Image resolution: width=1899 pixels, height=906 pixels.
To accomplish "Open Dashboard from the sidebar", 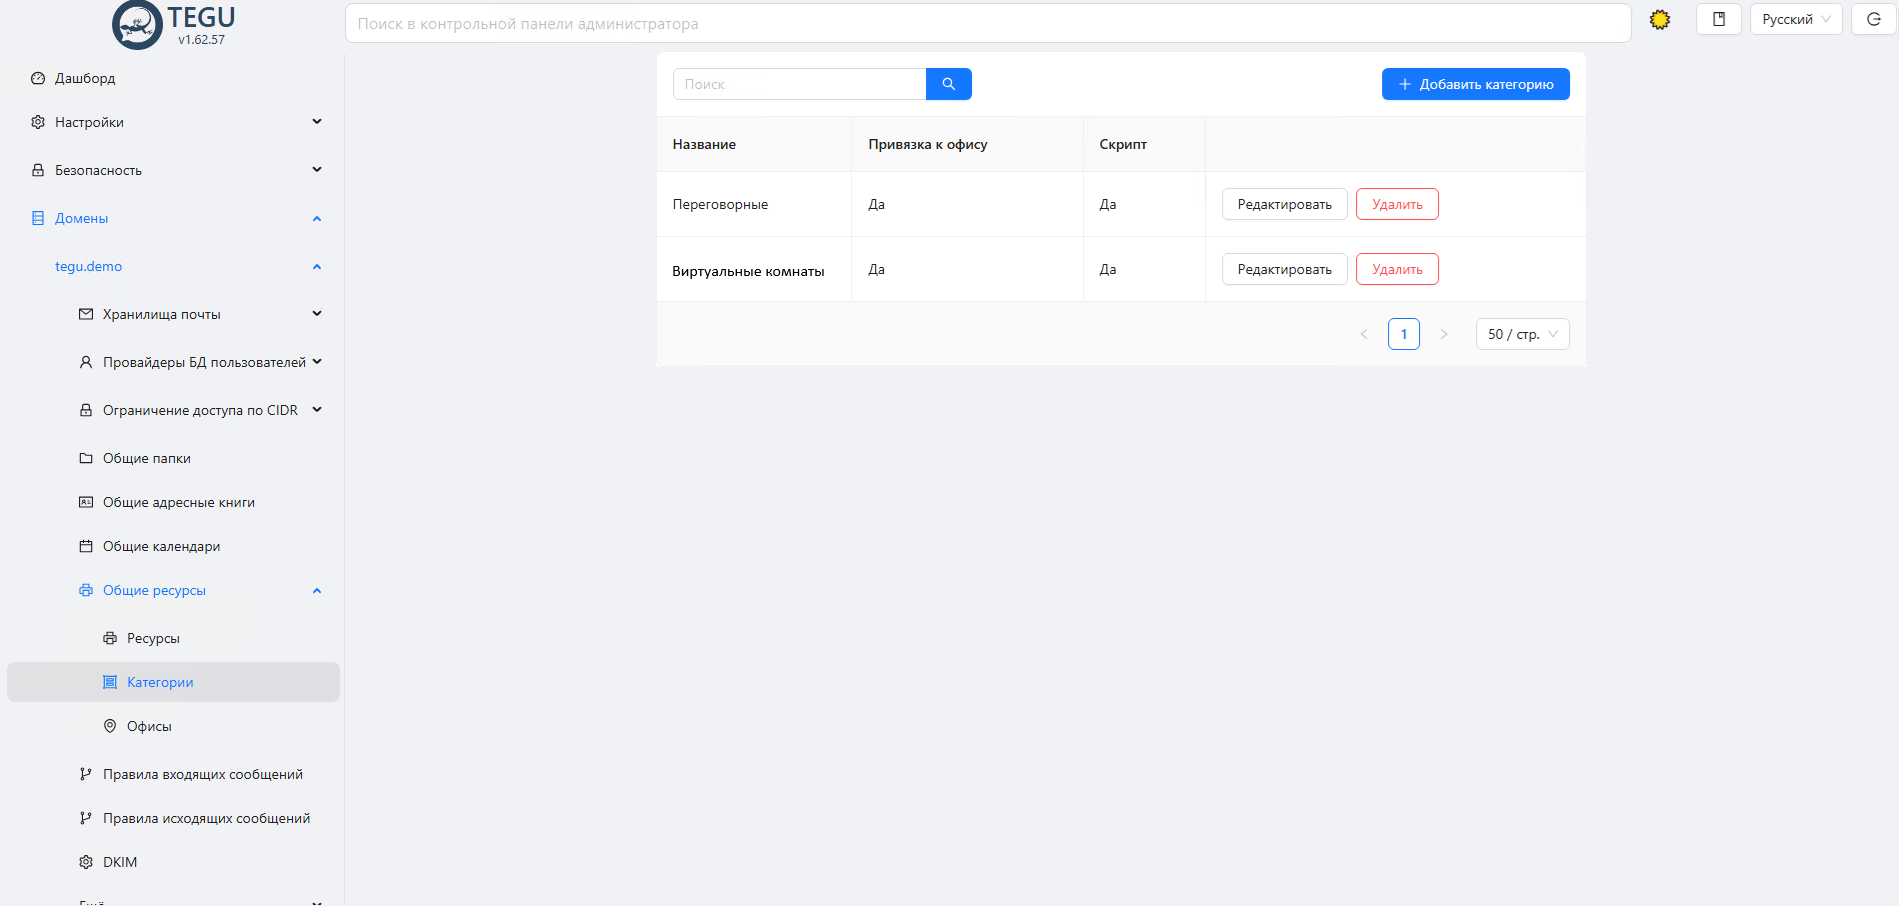I will 85,78.
